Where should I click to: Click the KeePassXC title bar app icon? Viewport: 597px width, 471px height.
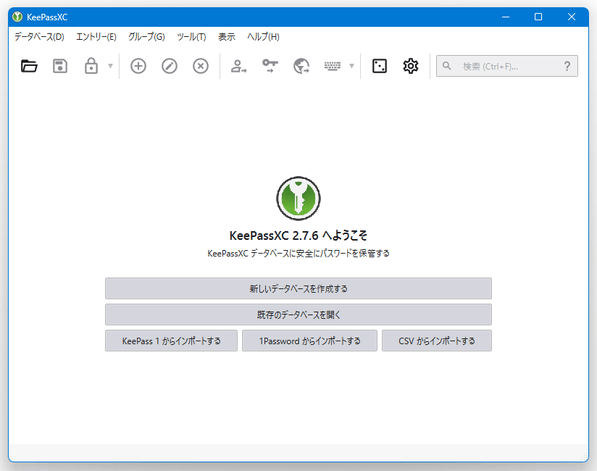tap(17, 17)
